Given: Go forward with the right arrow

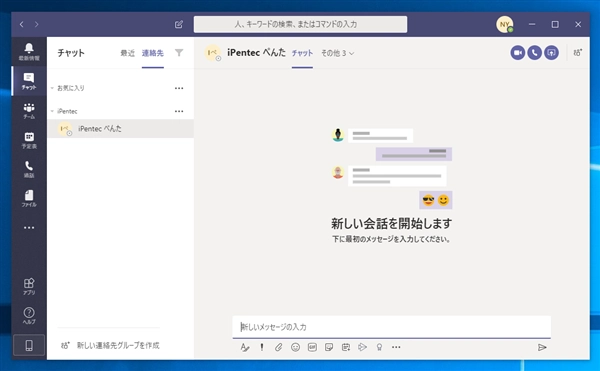Looking at the screenshot, I should (36, 24).
